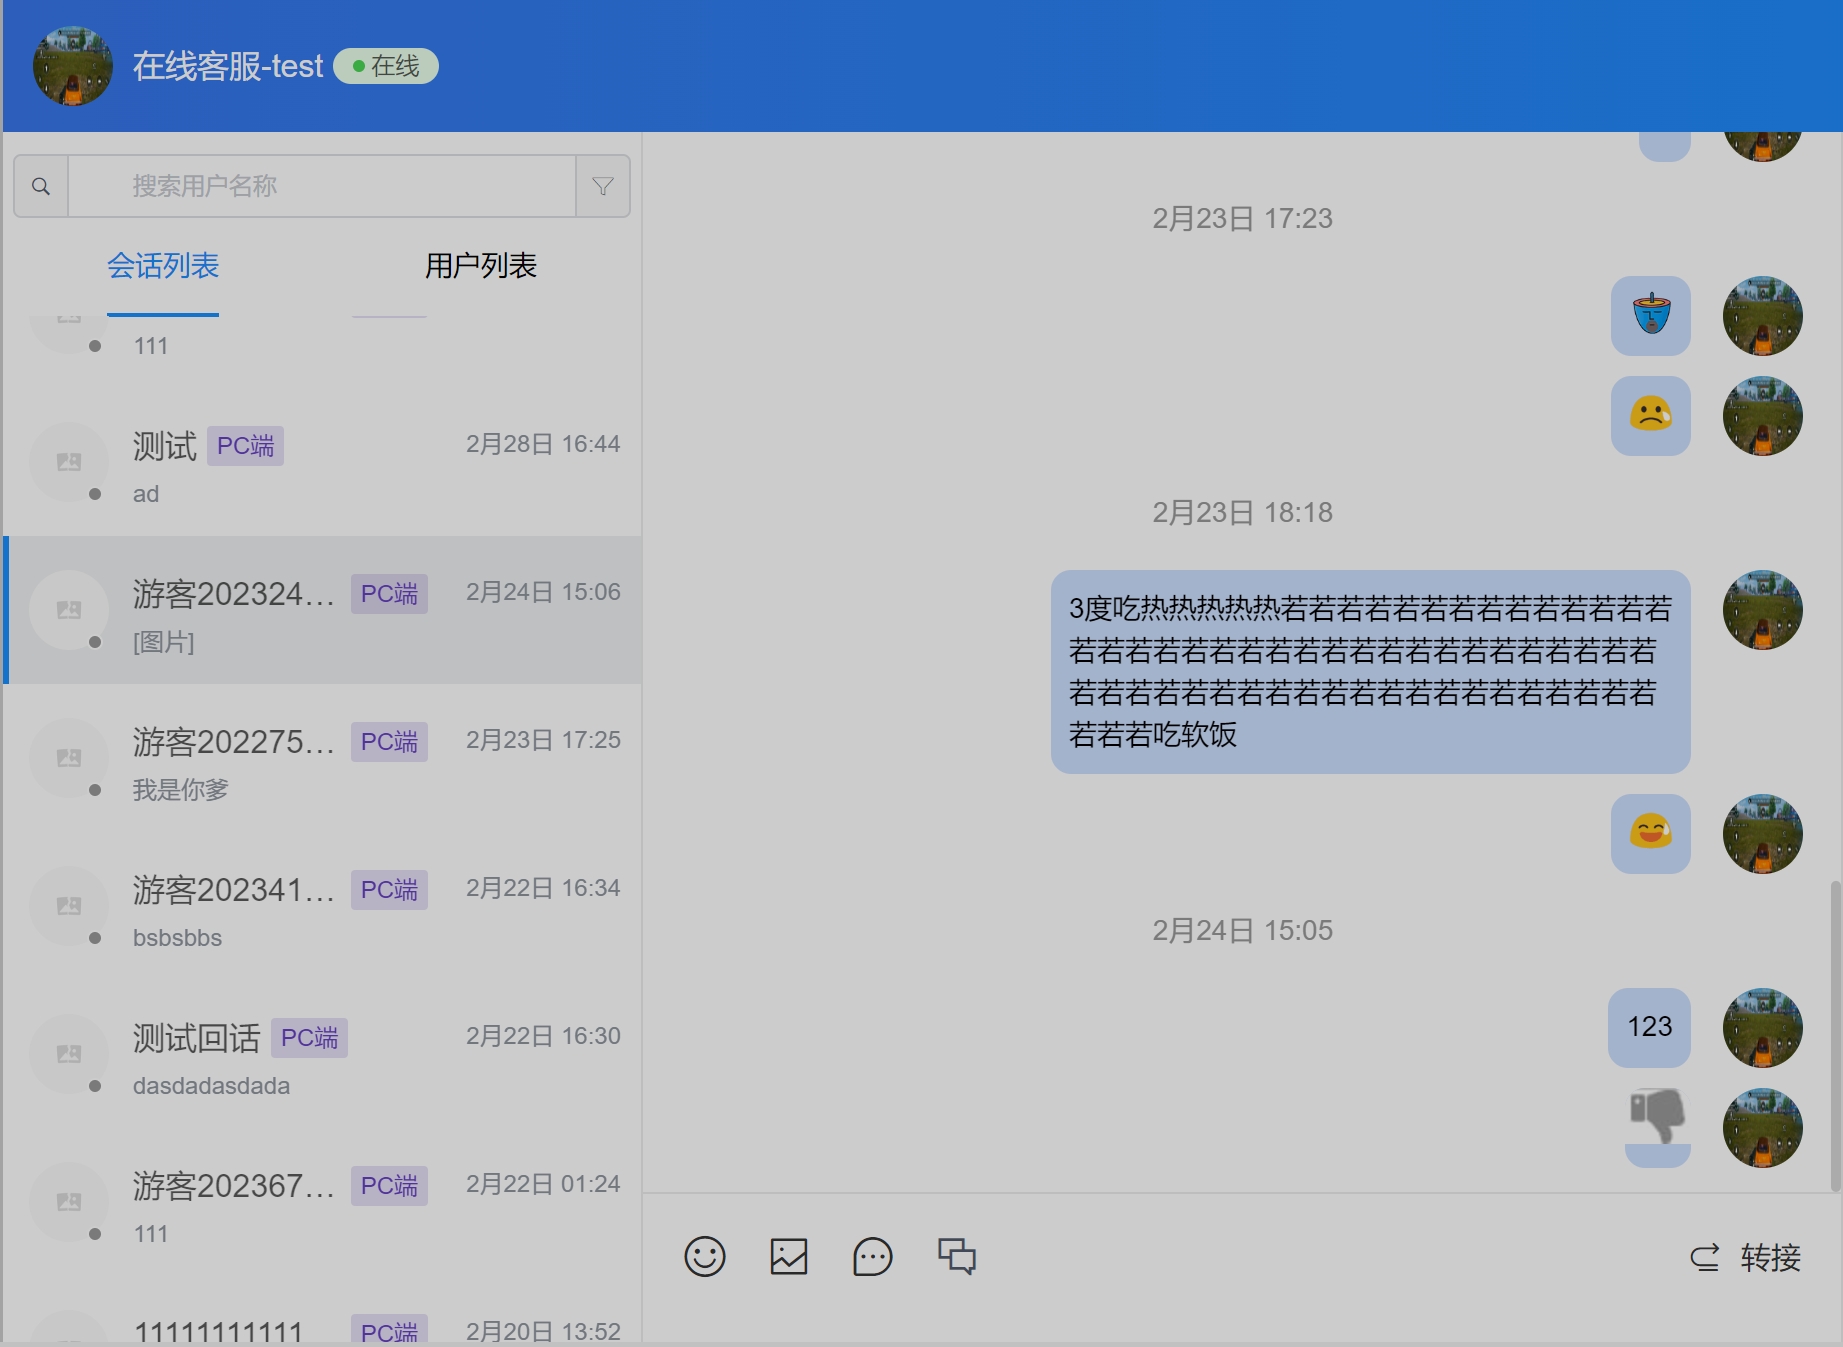
Task: Click the transfer arrow icon beside 转接
Action: pyautogui.click(x=1705, y=1257)
